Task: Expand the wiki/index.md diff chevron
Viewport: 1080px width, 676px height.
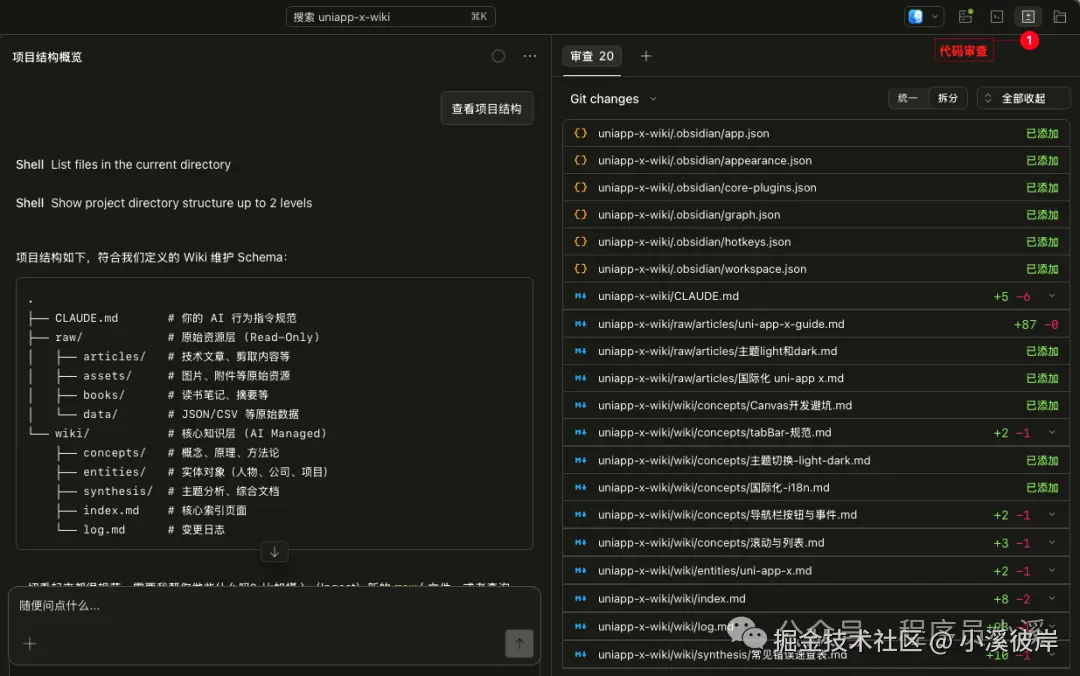Action: click(x=1052, y=598)
